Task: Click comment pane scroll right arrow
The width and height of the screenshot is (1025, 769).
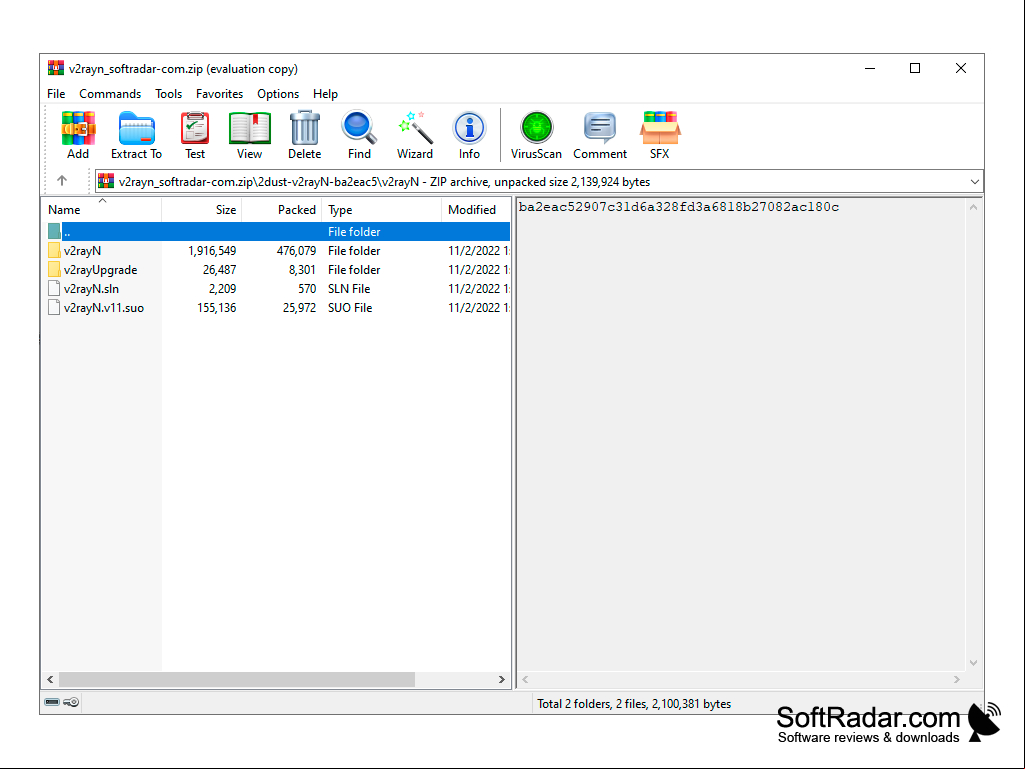Action: click(956, 679)
